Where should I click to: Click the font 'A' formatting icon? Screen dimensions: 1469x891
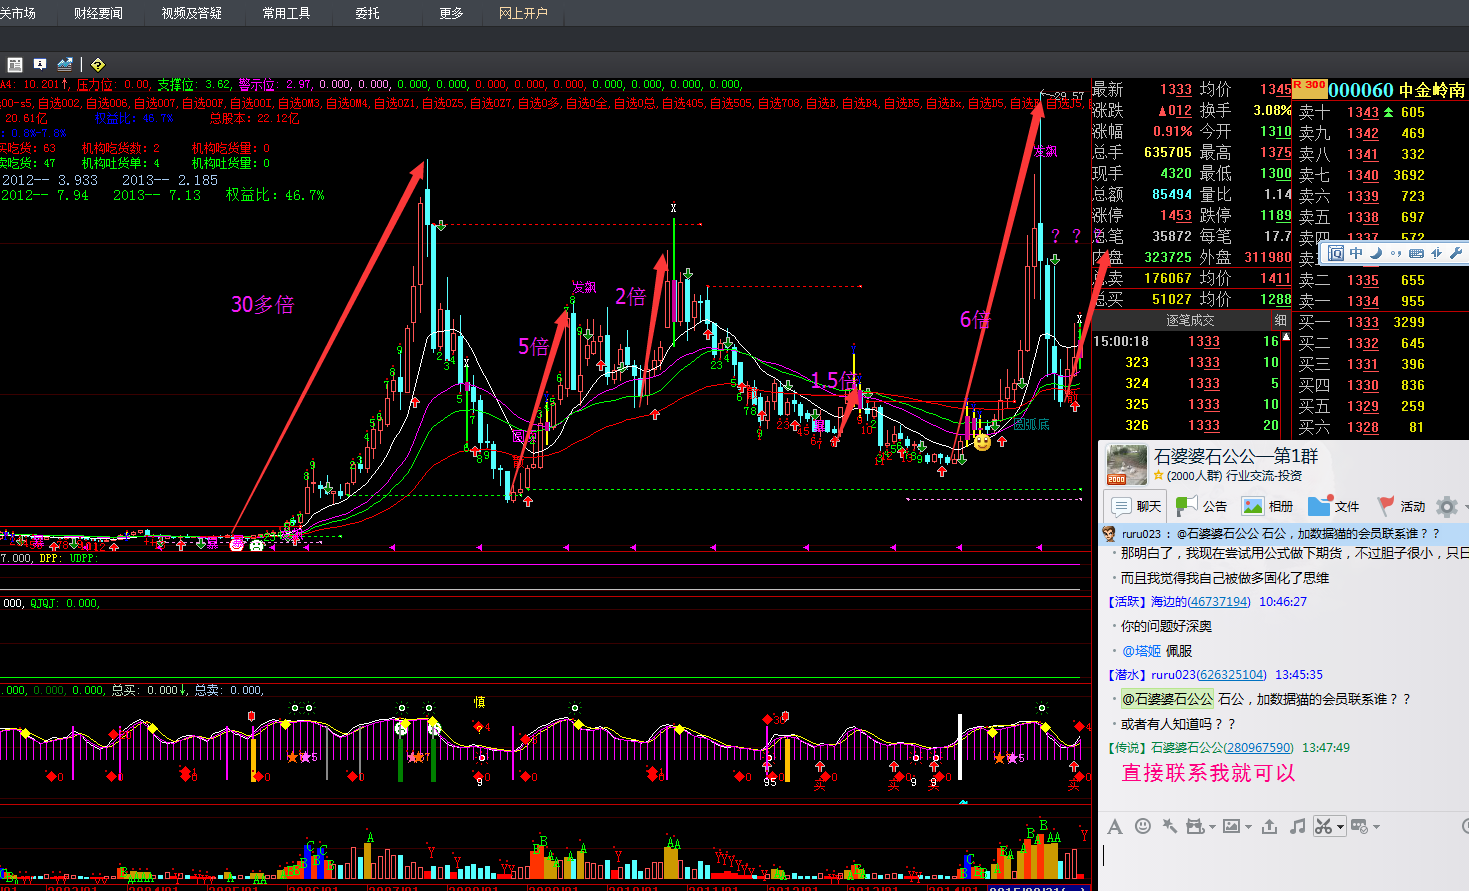coord(1115,826)
